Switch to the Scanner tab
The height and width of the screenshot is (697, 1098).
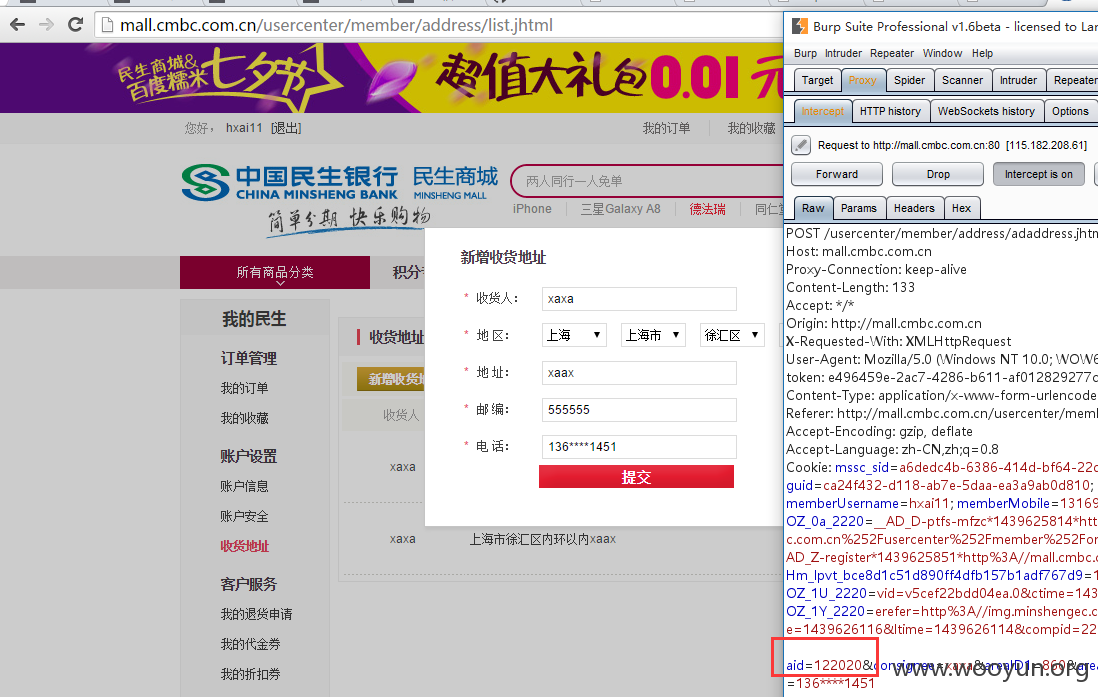[x=962, y=81]
